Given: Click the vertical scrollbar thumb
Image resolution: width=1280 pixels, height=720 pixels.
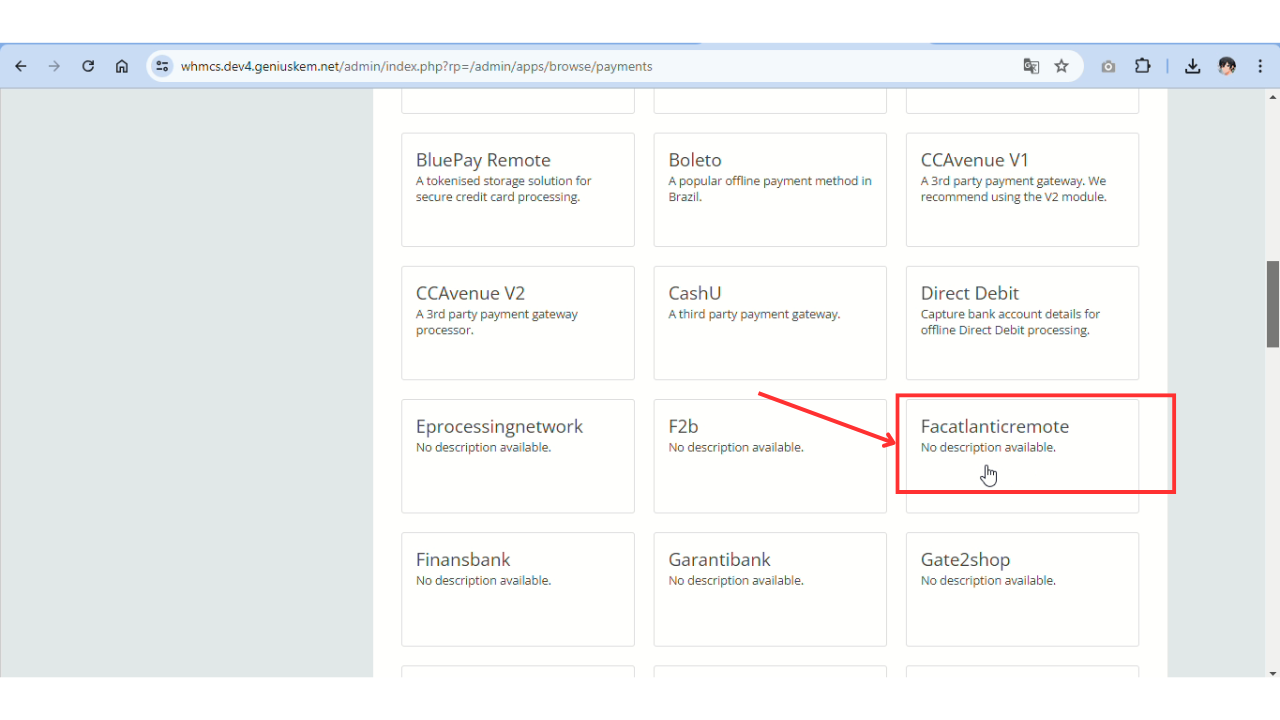Looking at the screenshot, I should [x=1273, y=304].
